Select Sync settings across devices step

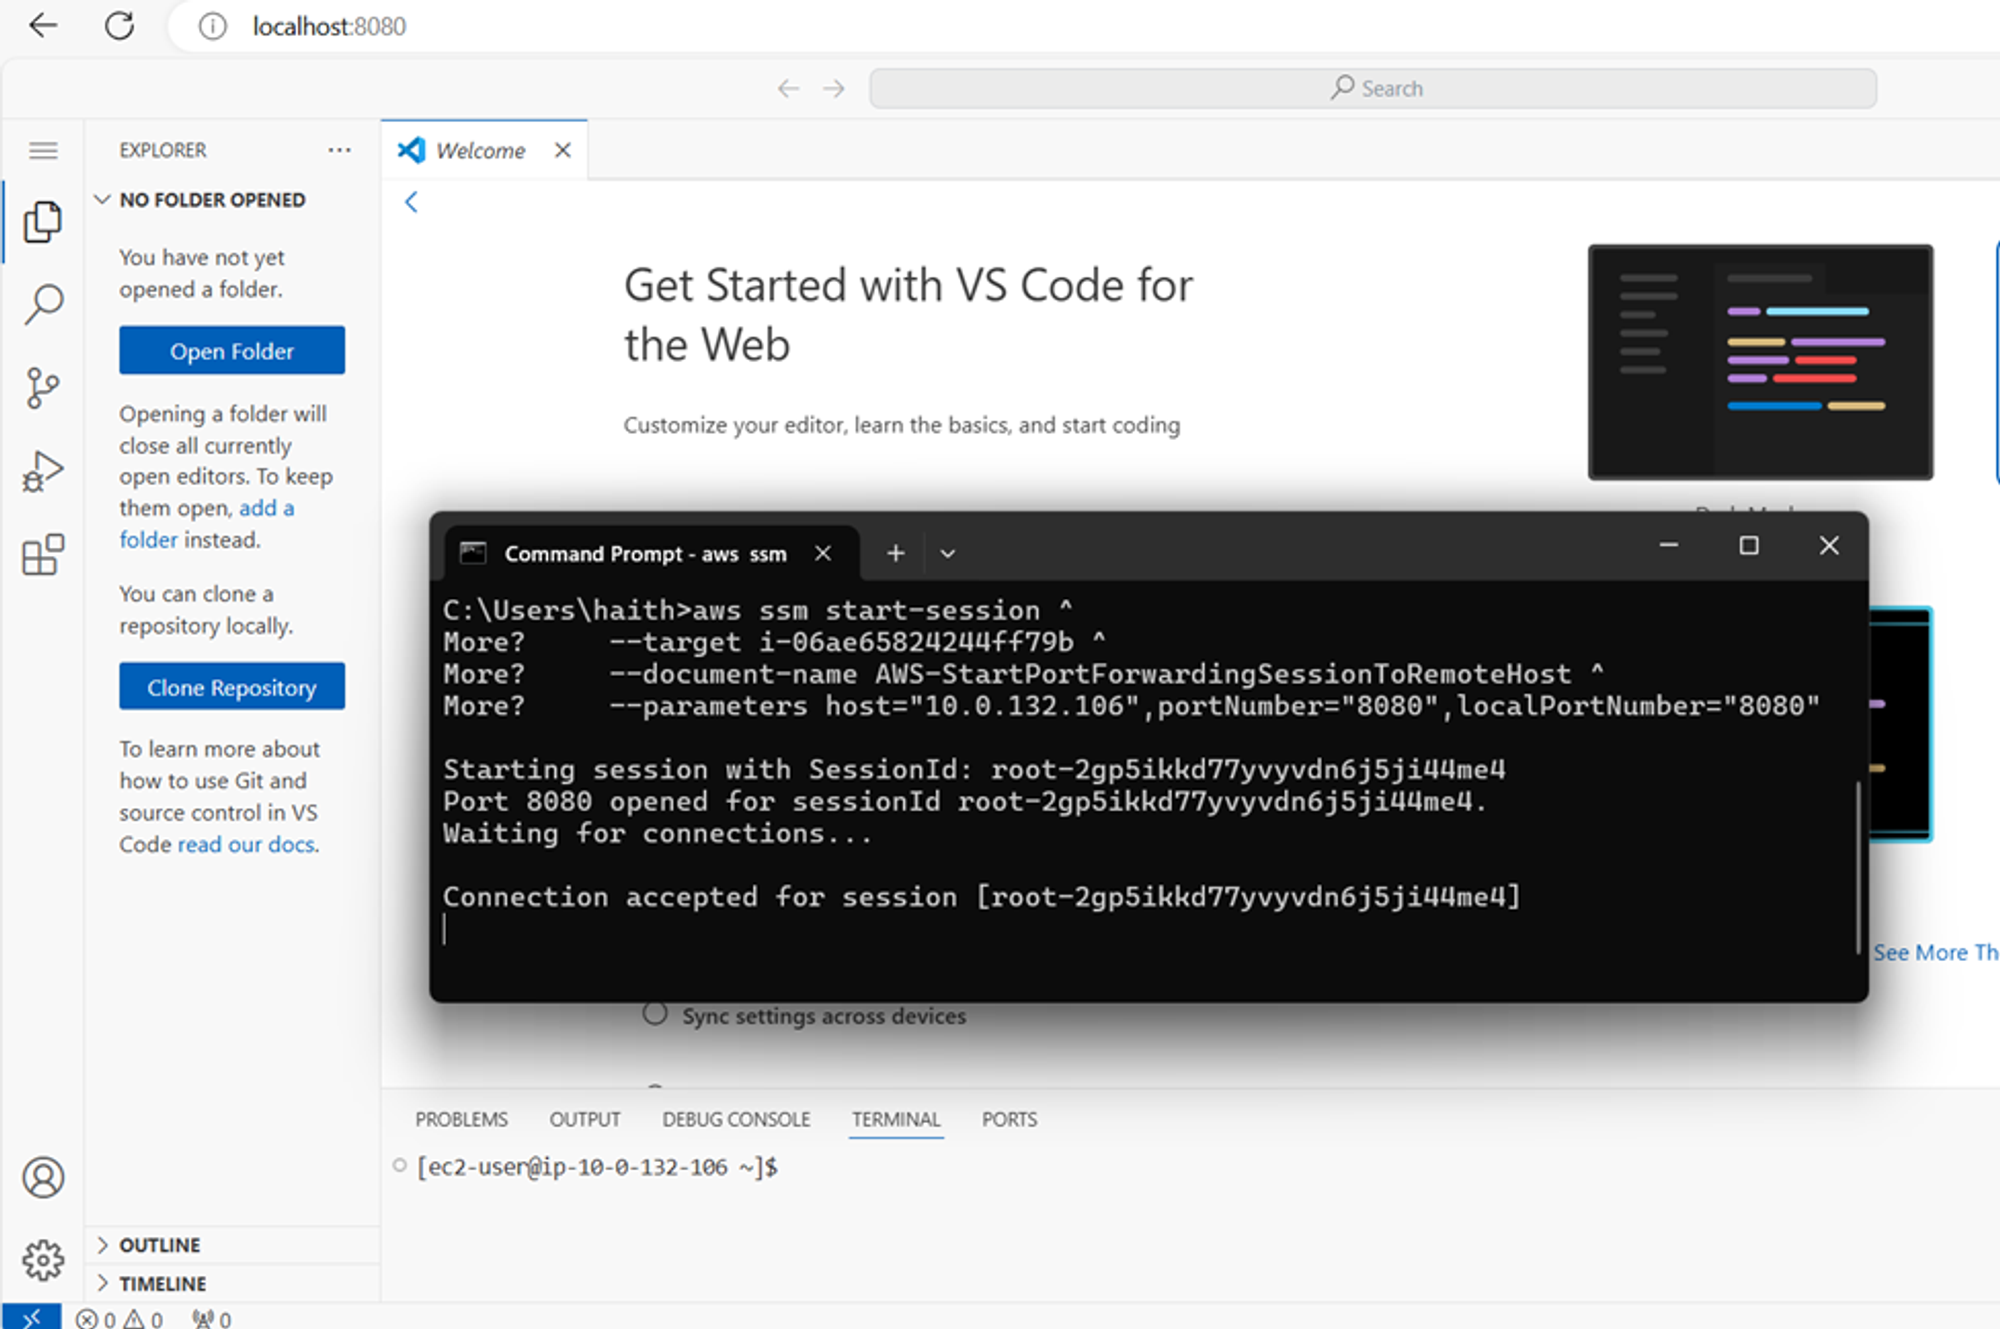(805, 1015)
